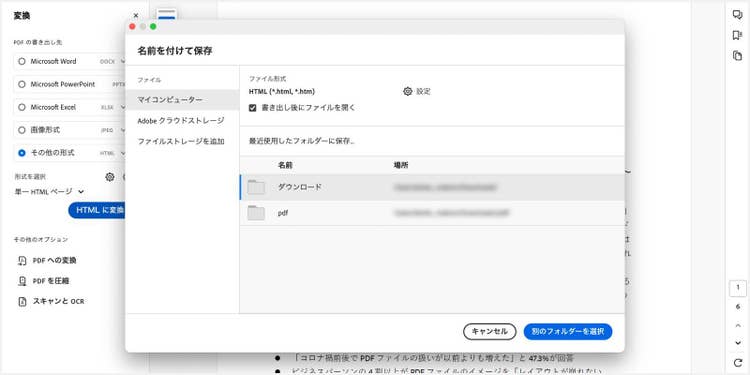Open the comments panel icon
The width and height of the screenshot is (750, 375).
(737, 15)
